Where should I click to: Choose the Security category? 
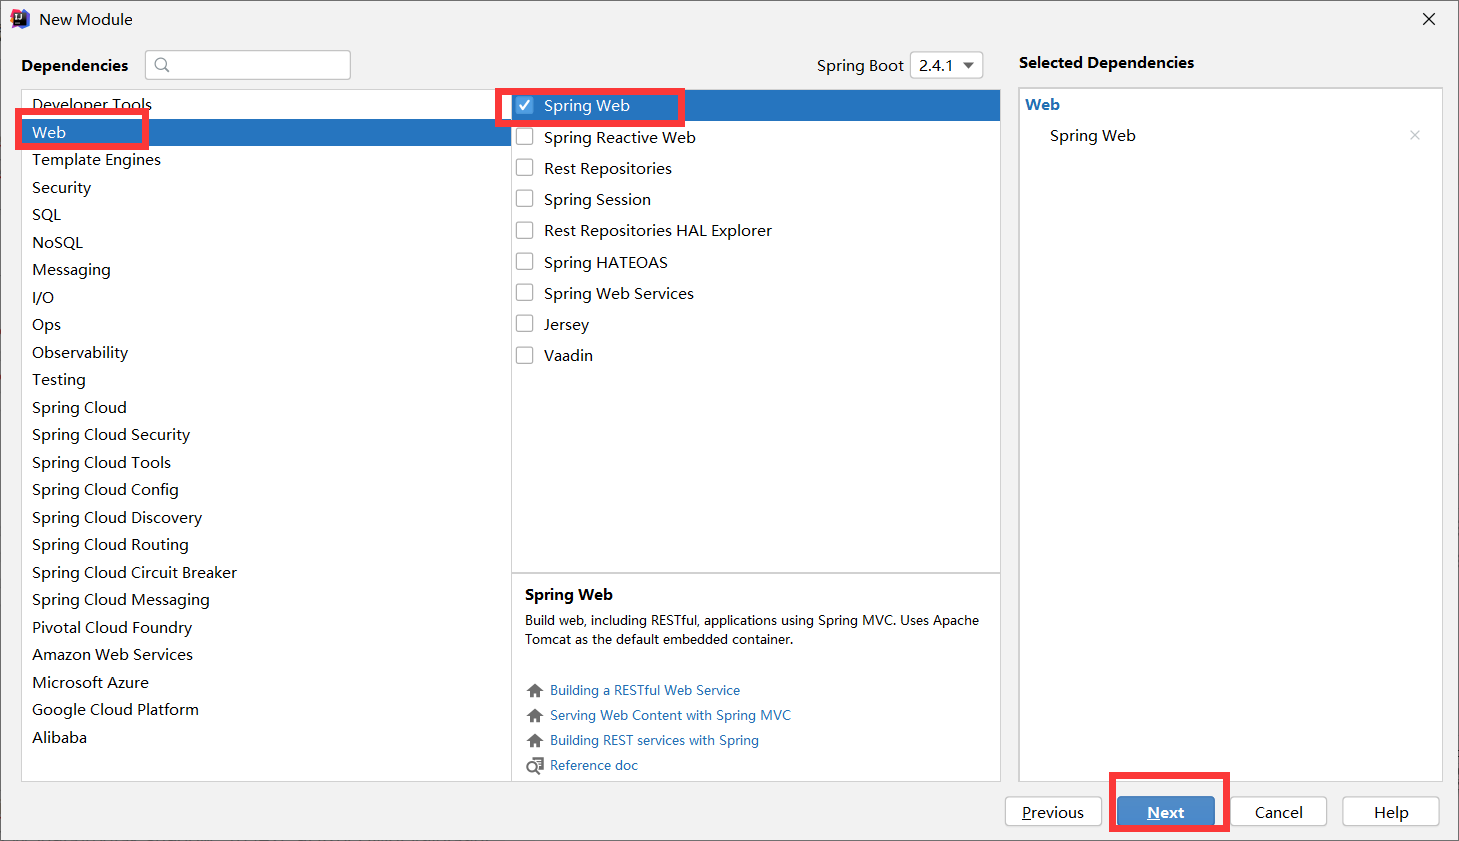coord(266,187)
